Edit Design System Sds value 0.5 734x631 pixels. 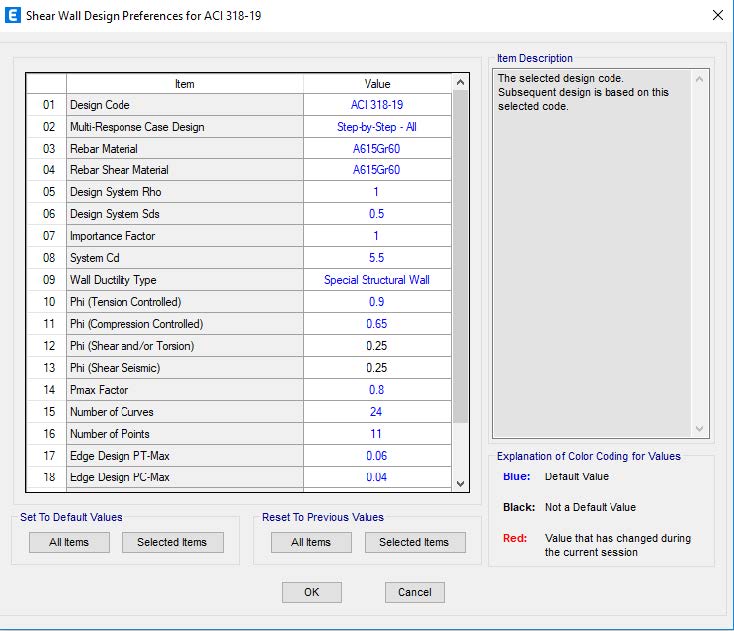click(377, 214)
